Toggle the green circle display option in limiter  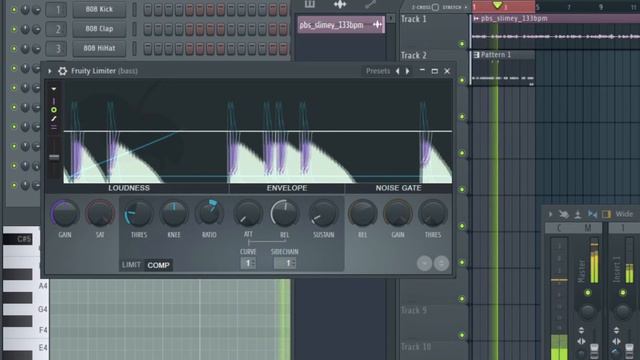[54, 110]
